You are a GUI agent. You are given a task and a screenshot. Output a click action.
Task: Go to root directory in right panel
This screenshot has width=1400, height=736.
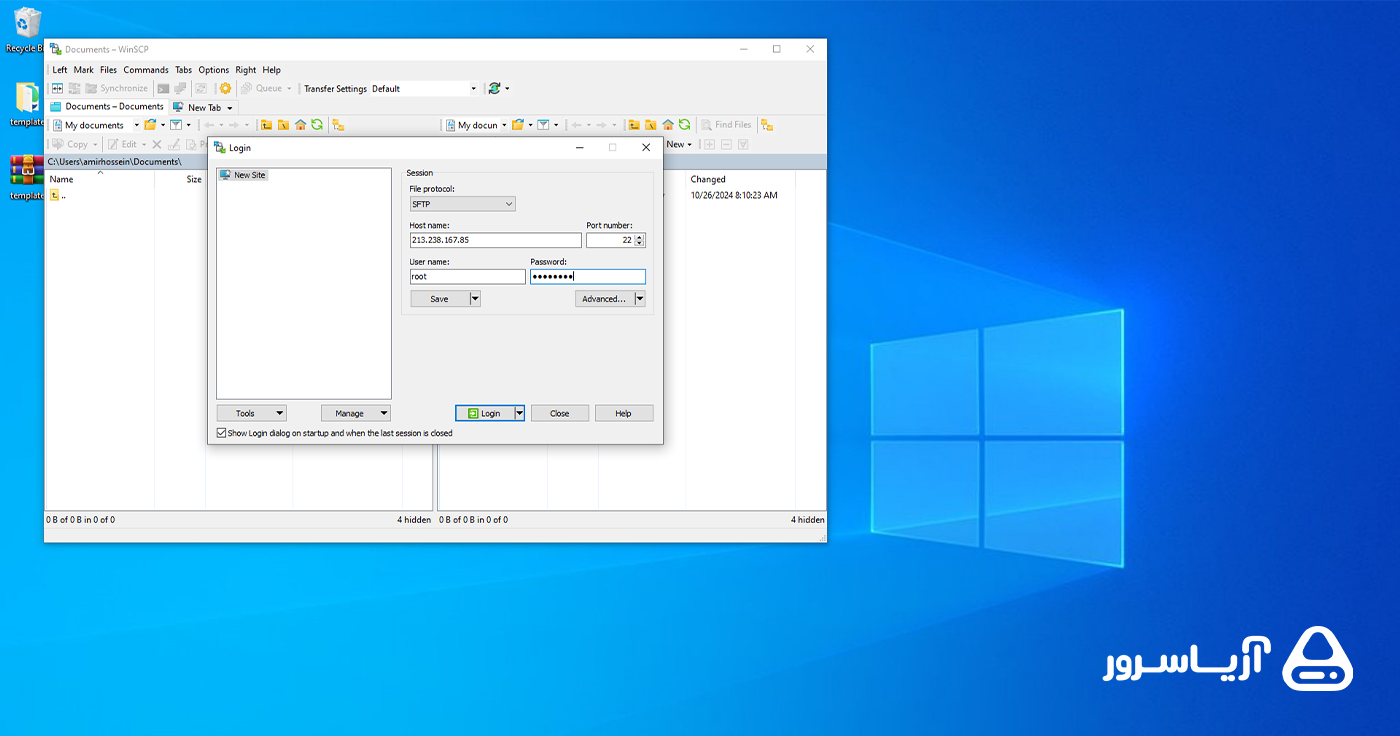coord(651,125)
